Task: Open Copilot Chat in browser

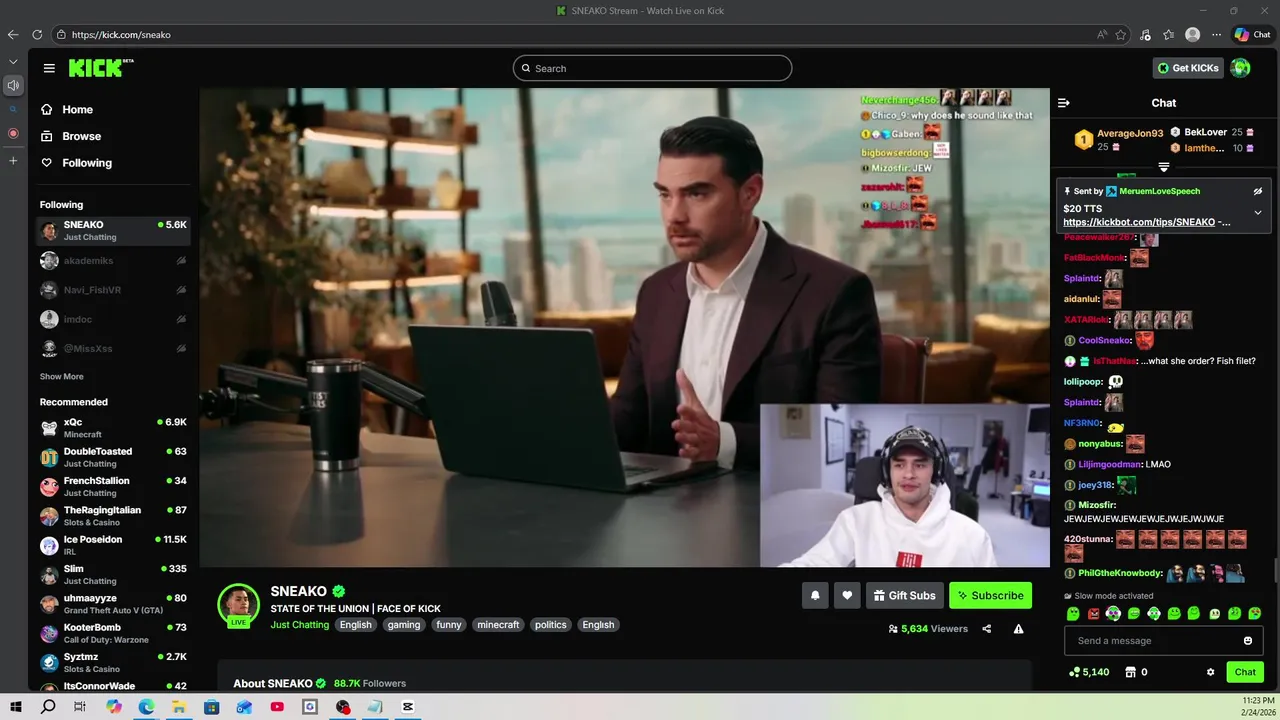Action: pos(1252,34)
